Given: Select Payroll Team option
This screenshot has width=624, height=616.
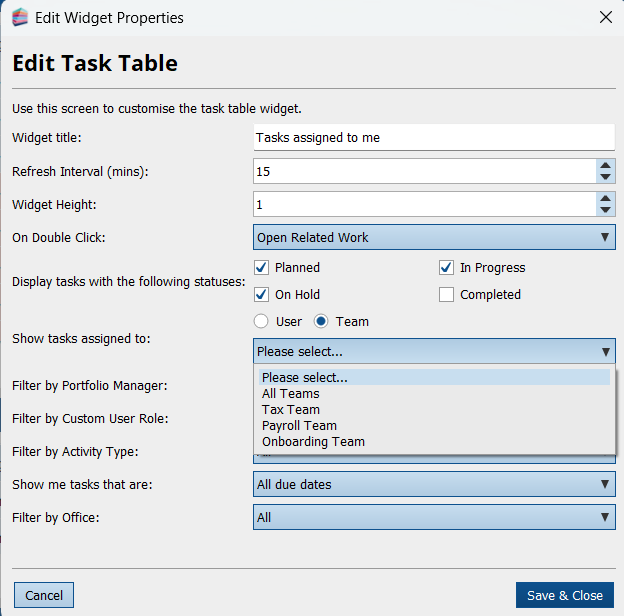Looking at the screenshot, I should pos(299,426).
